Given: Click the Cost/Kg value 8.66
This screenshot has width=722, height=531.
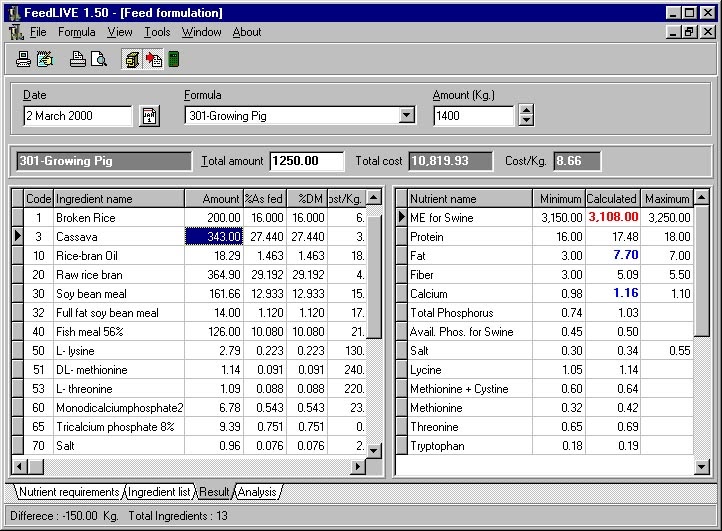Looking at the screenshot, I should coord(577,161).
